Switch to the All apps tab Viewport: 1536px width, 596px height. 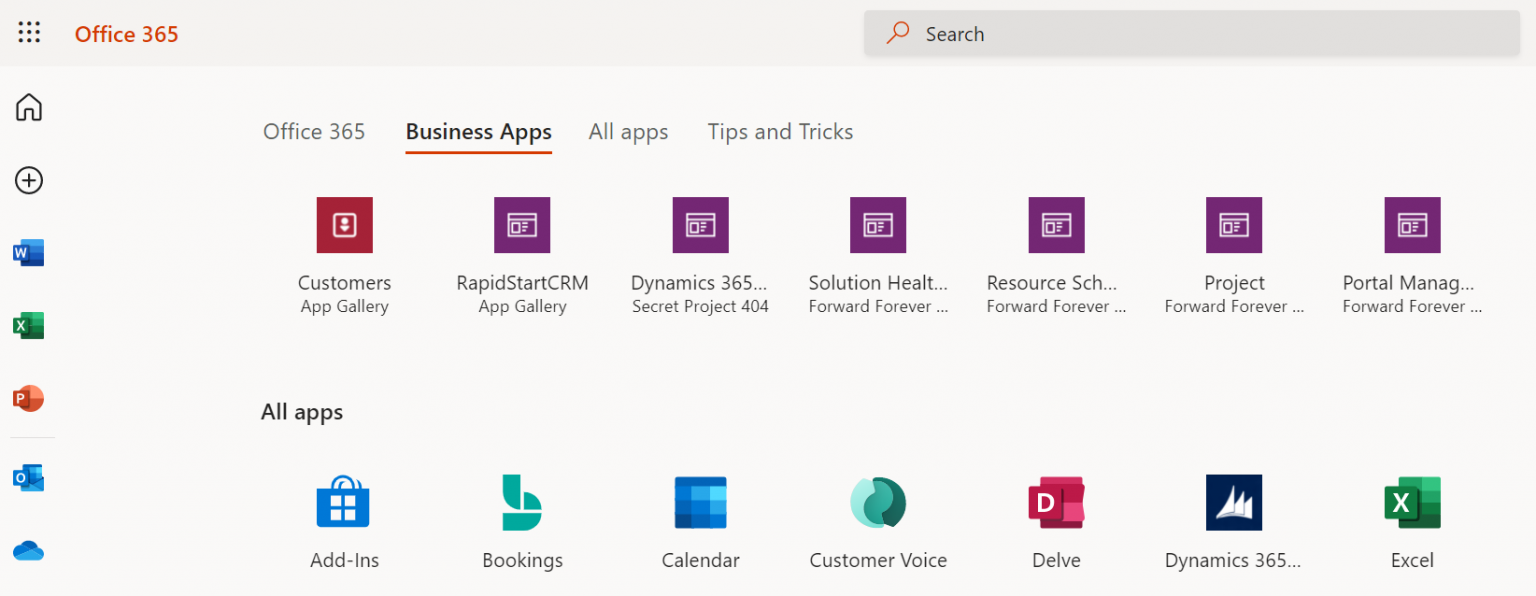coord(628,132)
